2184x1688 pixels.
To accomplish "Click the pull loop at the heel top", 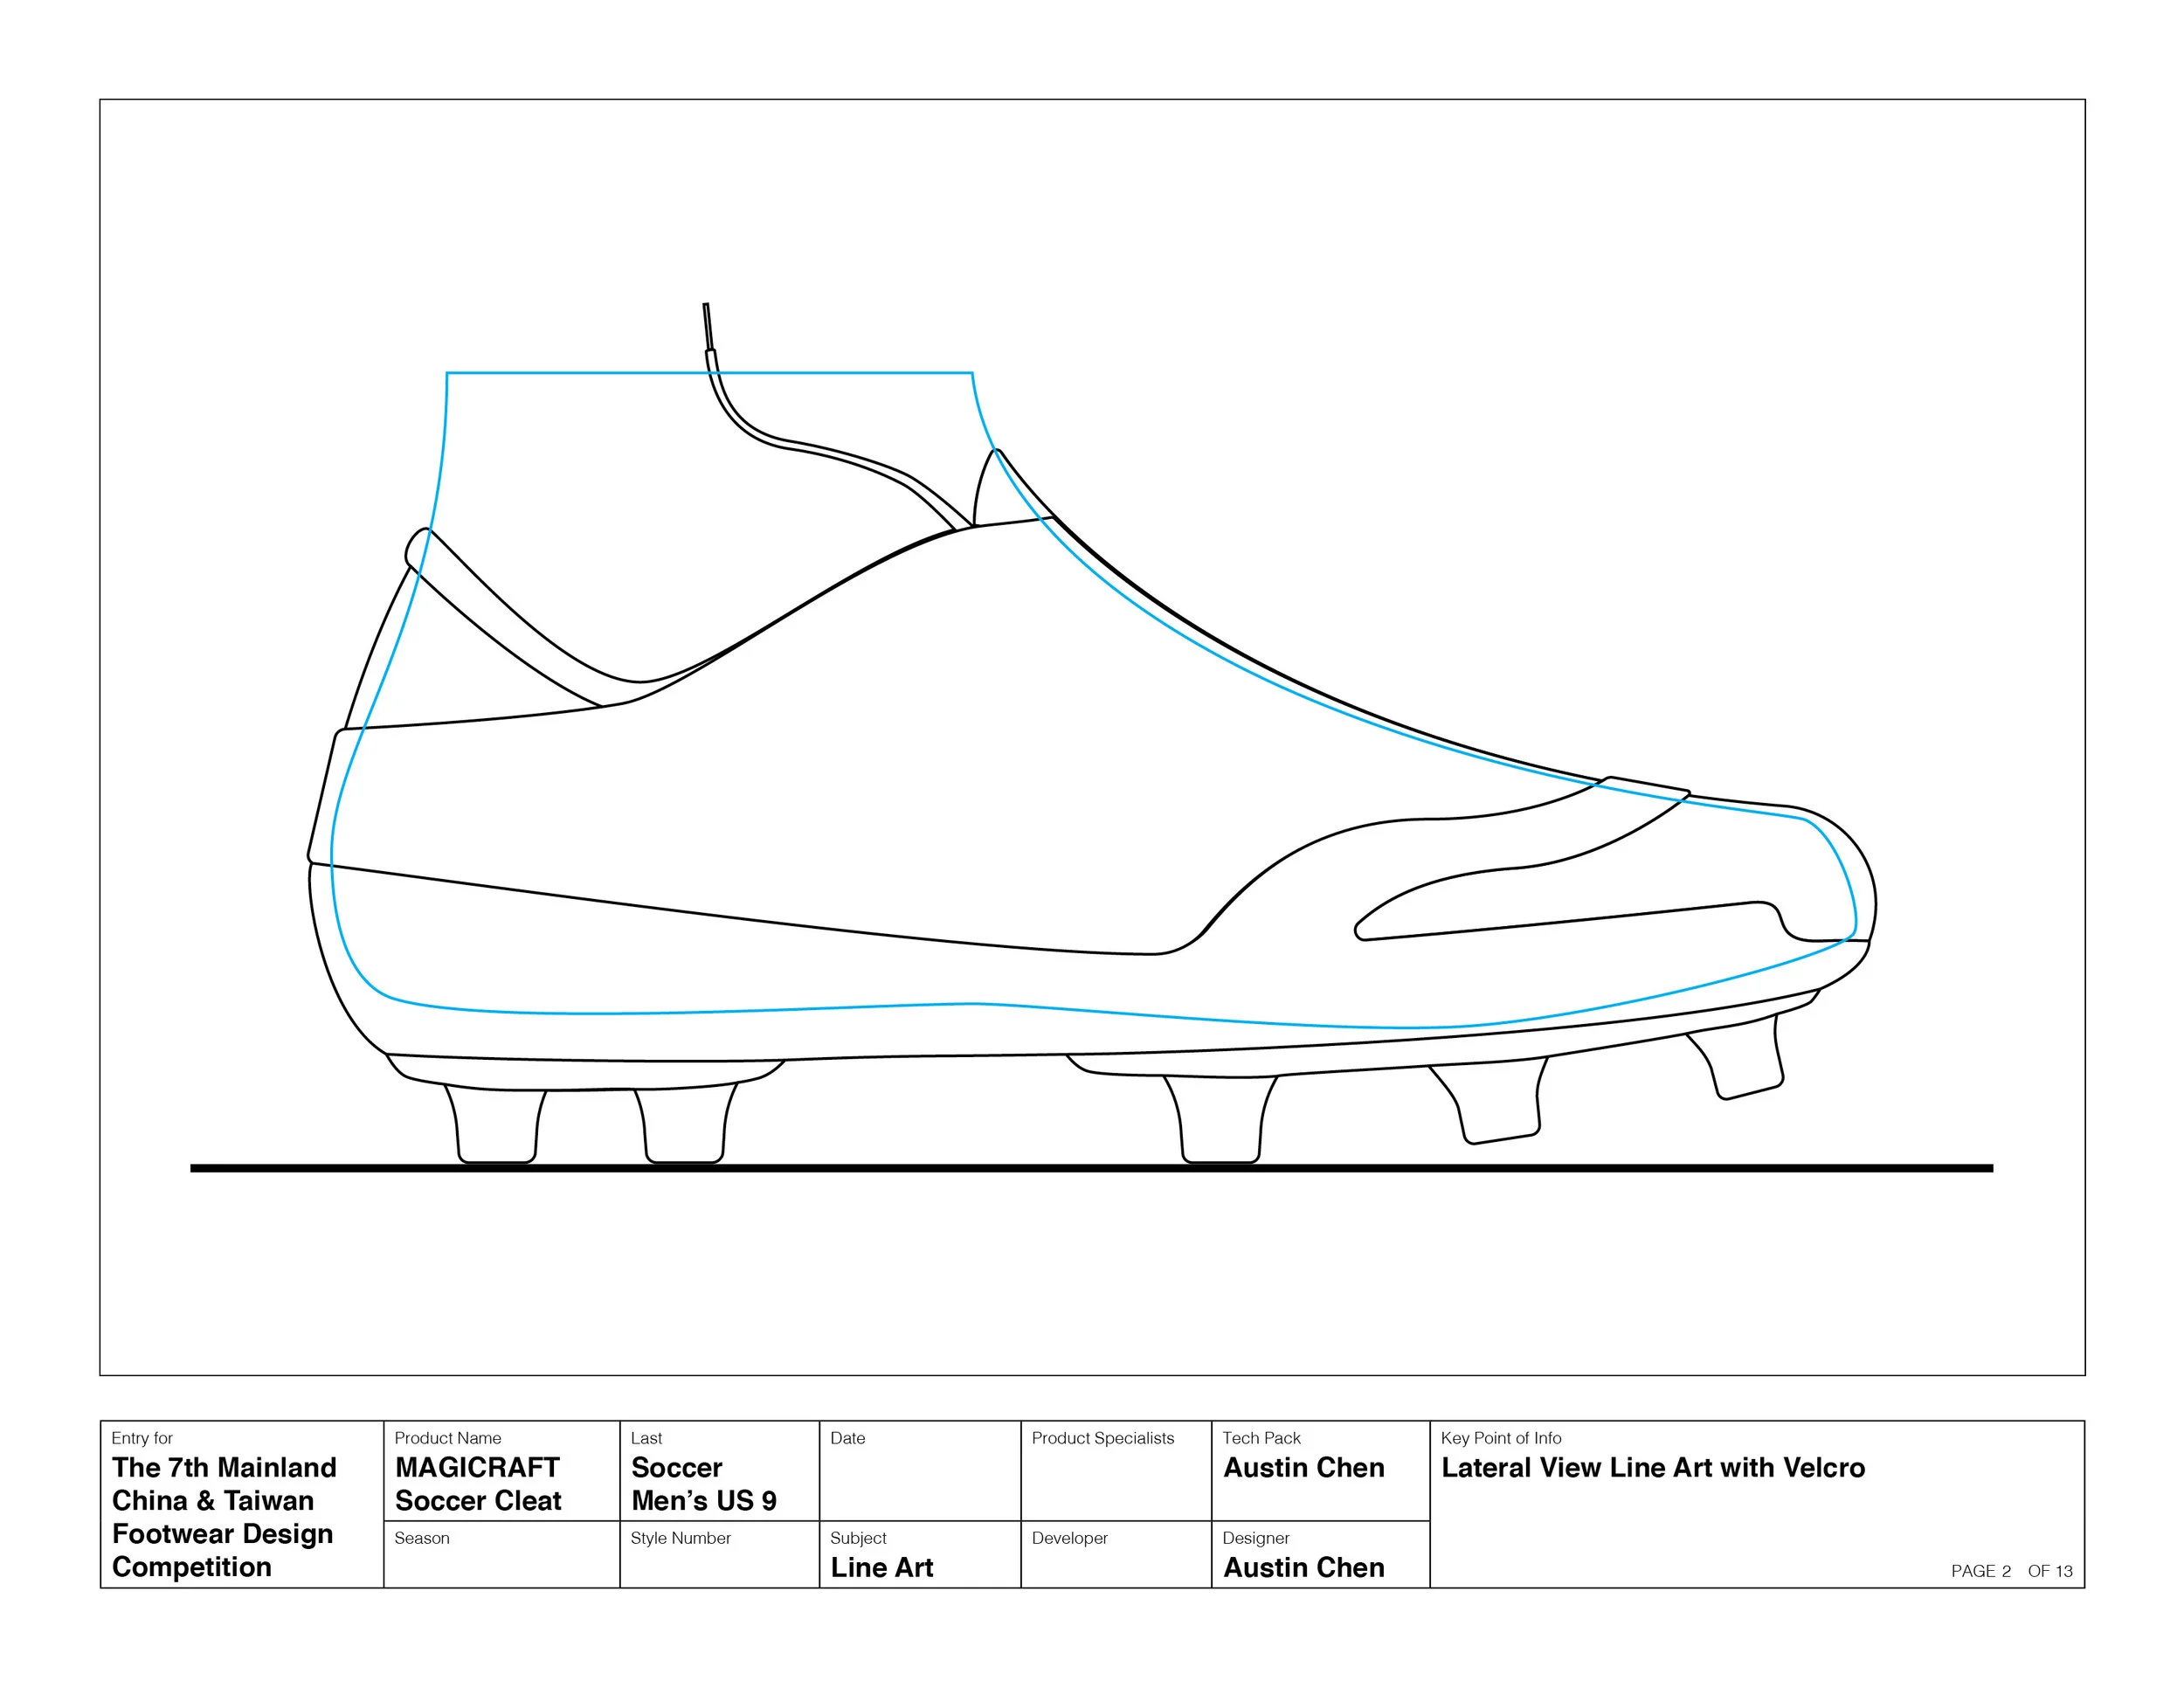I will [x=418, y=548].
